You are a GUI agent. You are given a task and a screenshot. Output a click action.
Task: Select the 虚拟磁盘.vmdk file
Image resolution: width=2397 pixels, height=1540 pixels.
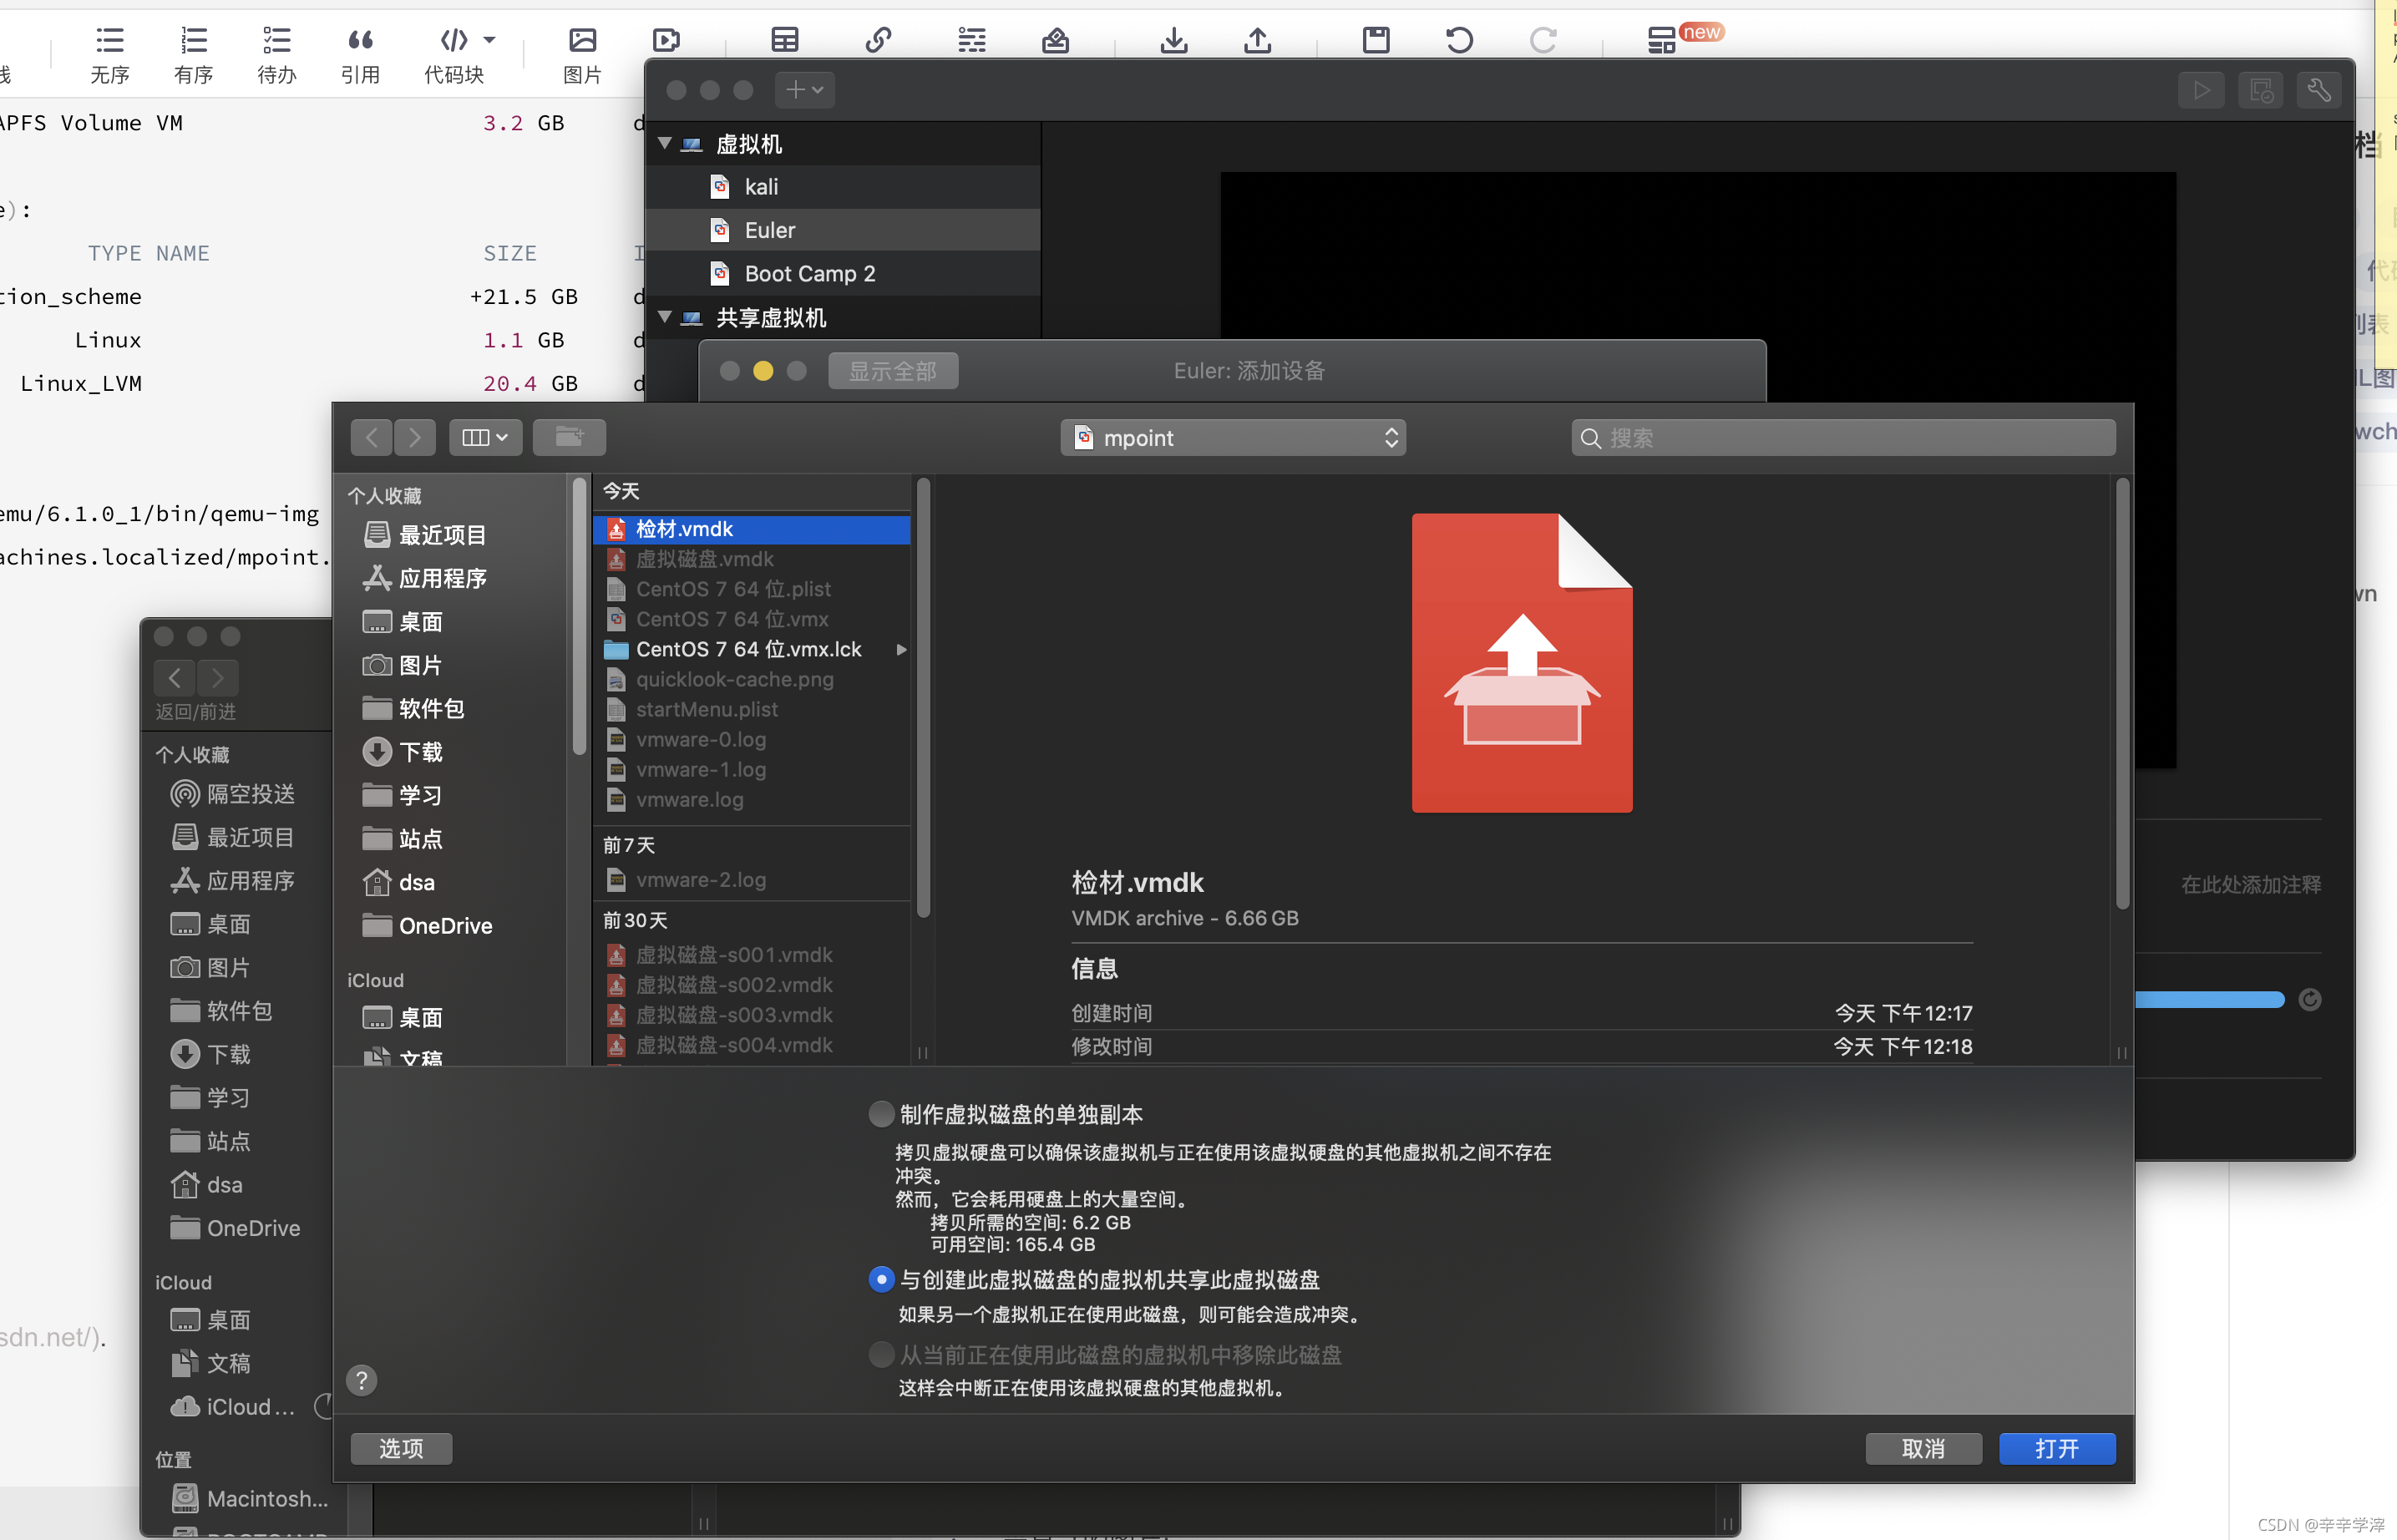(752, 559)
